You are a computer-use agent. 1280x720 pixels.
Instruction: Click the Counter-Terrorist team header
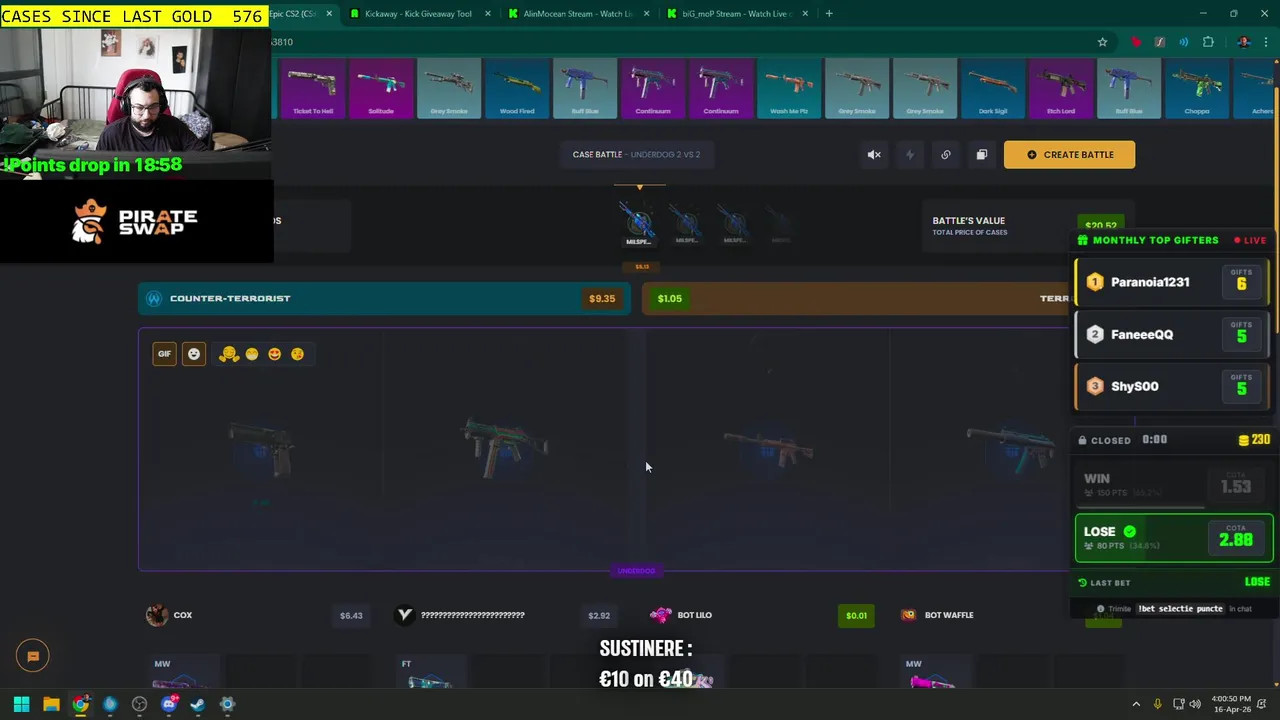tap(384, 298)
